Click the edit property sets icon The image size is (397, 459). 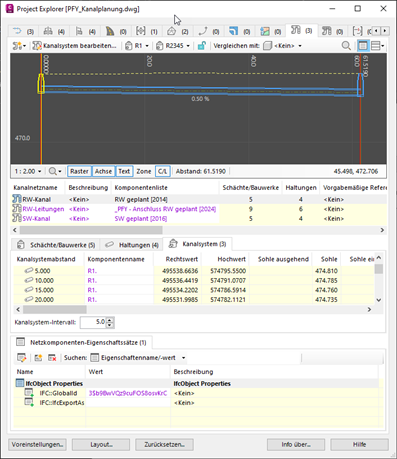click(22, 358)
